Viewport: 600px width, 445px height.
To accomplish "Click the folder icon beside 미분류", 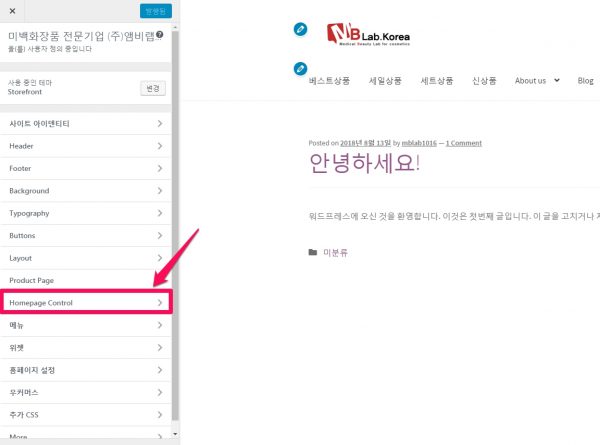I will [x=313, y=252].
